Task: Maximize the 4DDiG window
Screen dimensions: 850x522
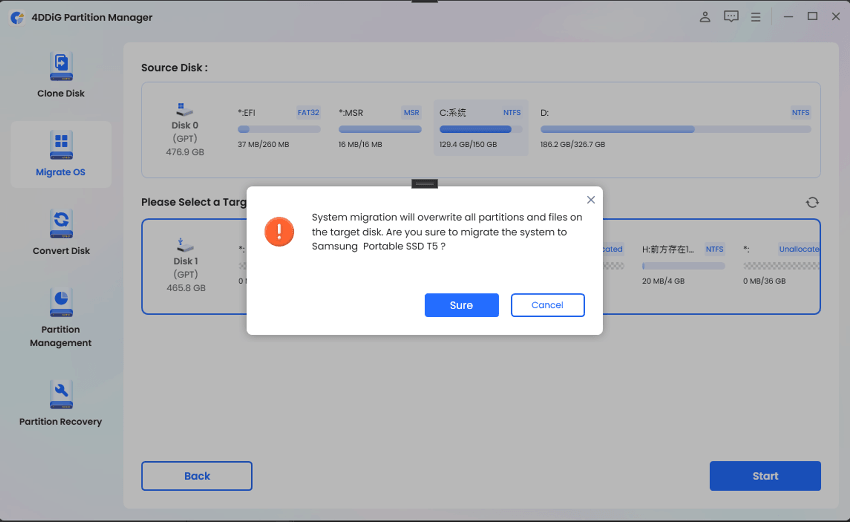Action: coord(812,17)
